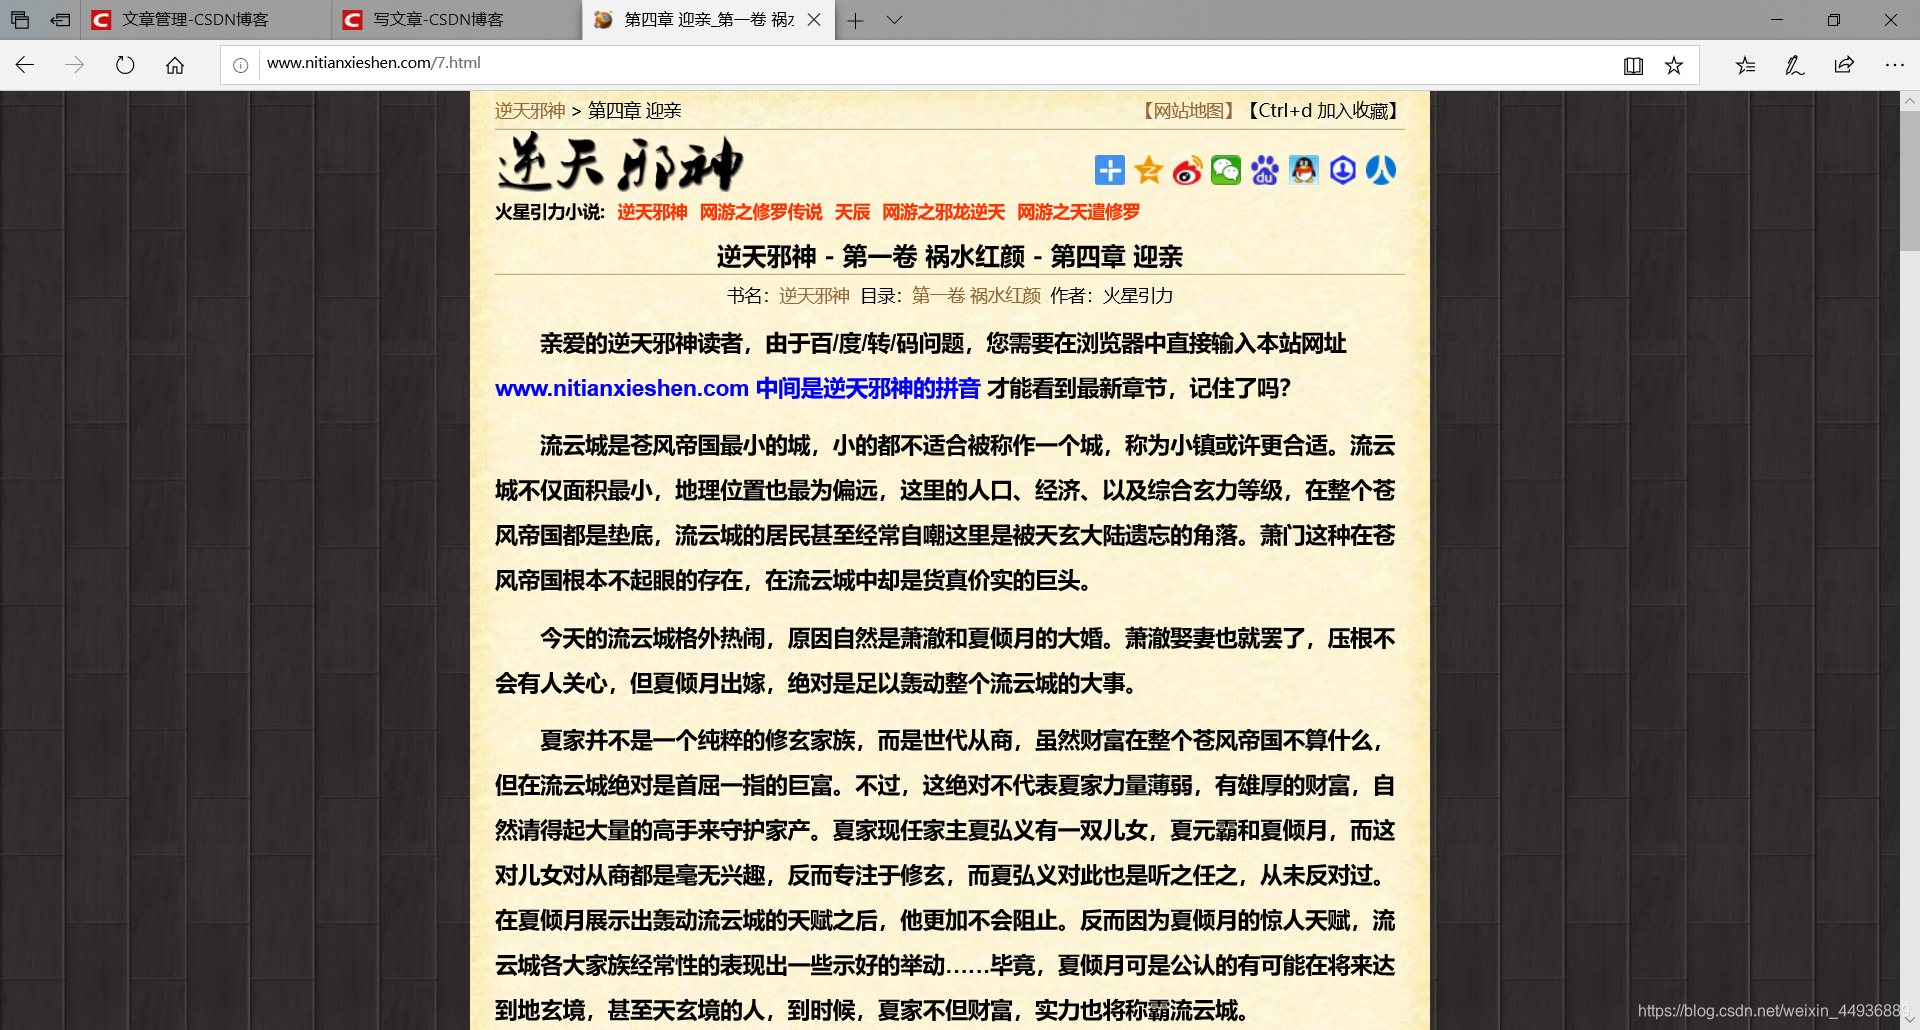Image resolution: width=1920 pixels, height=1030 pixels.
Task: Click the 逆天邪神 calligraphy logo
Action: click(620, 163)
